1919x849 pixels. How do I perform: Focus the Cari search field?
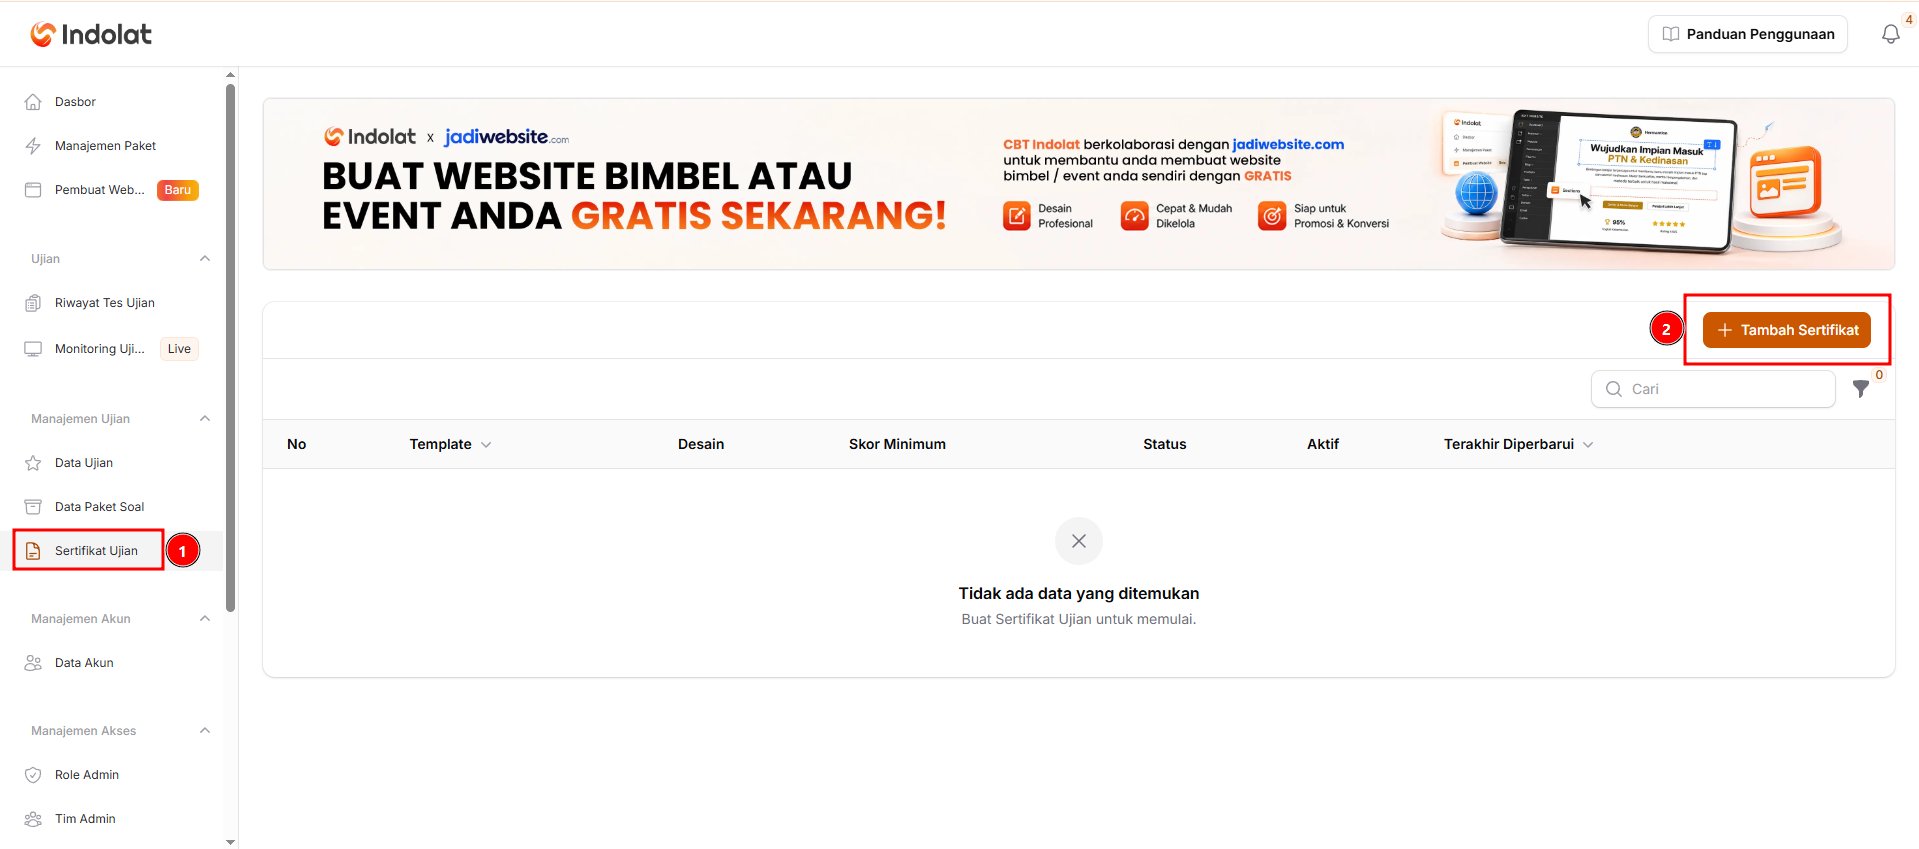tap(1713, 389)
